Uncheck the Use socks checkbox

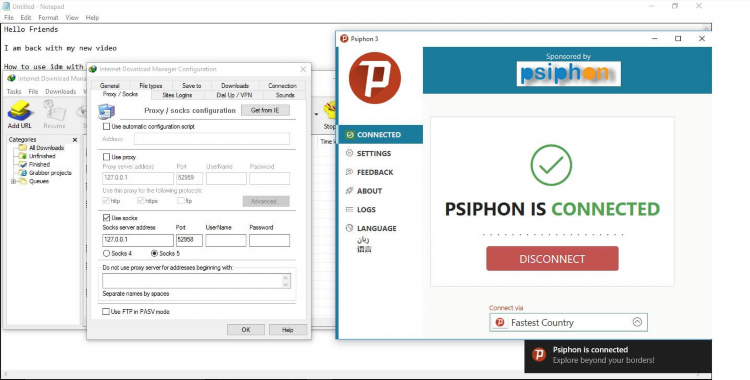point(106,217)
